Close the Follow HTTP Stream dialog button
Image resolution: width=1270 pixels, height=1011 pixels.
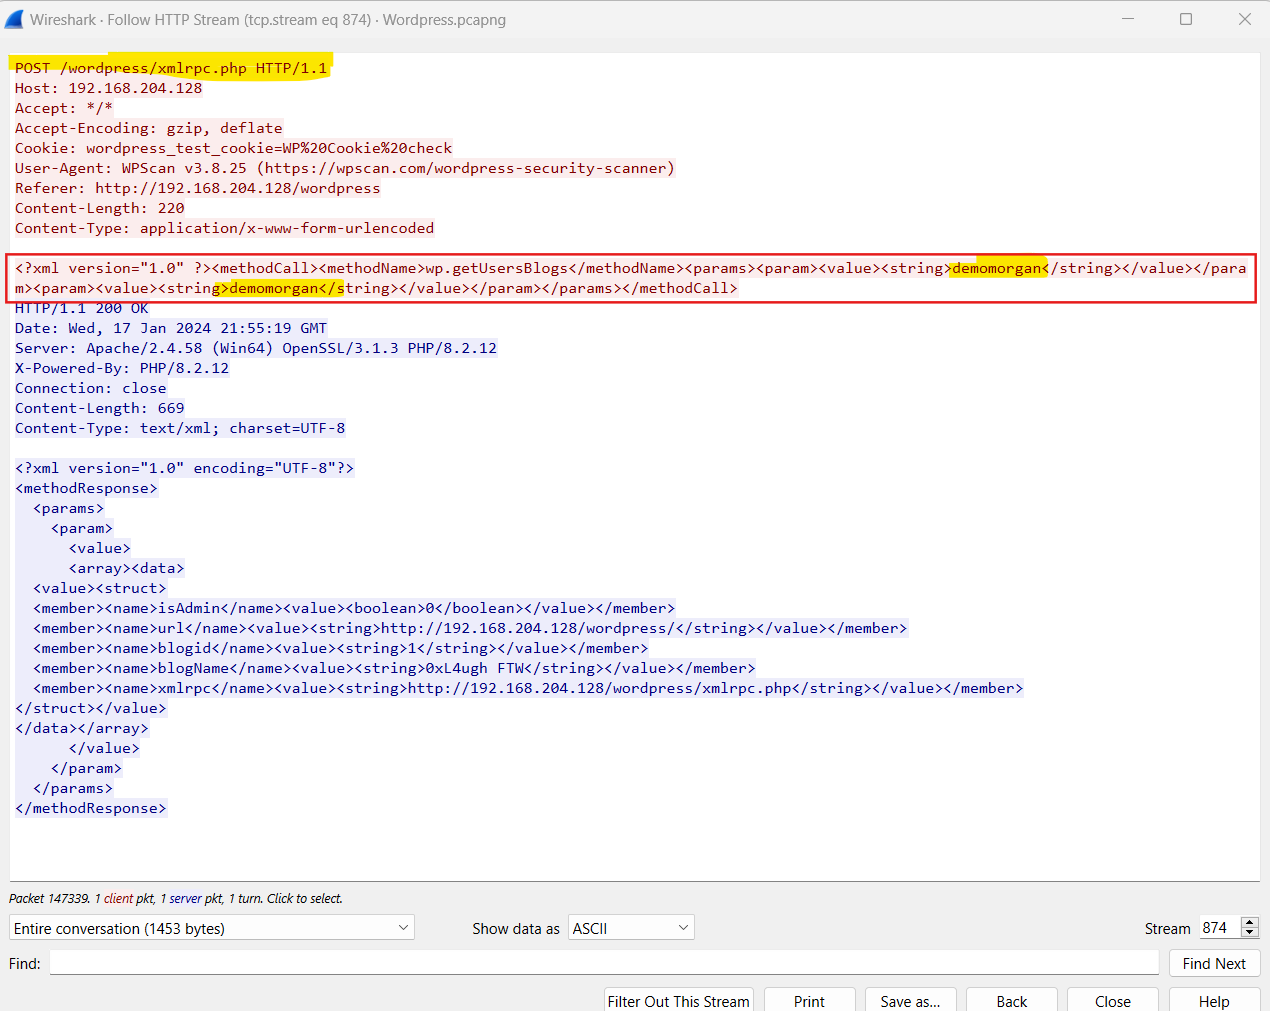coord(1112,1000)
